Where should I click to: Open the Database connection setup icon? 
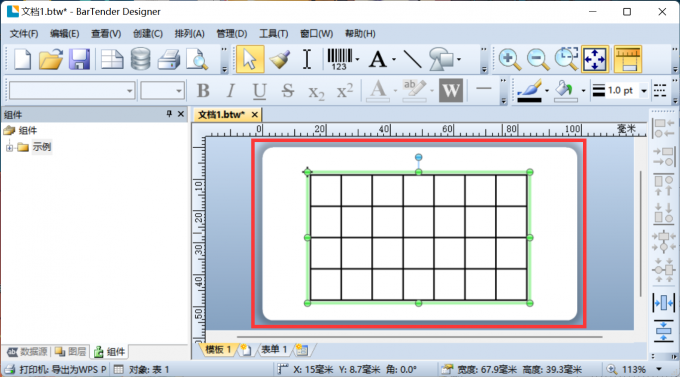tap(141, 59)
